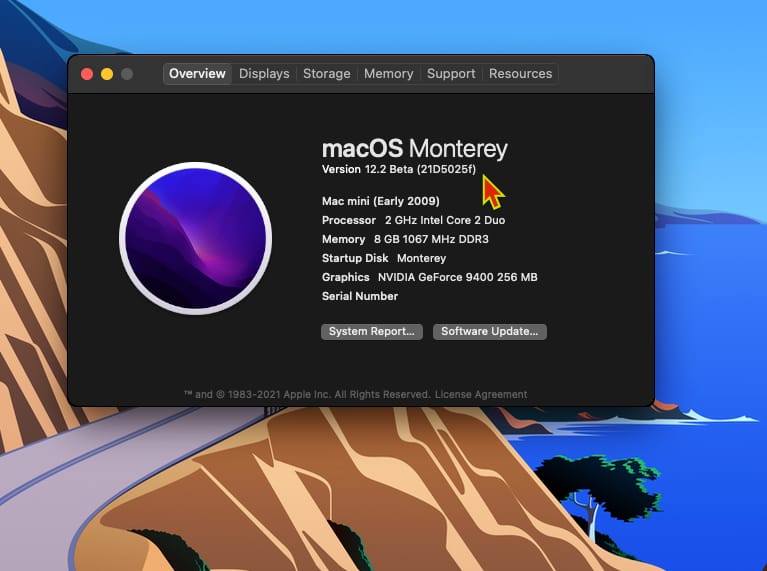Click the macOS Monterey title text

[x=414, y=148]
